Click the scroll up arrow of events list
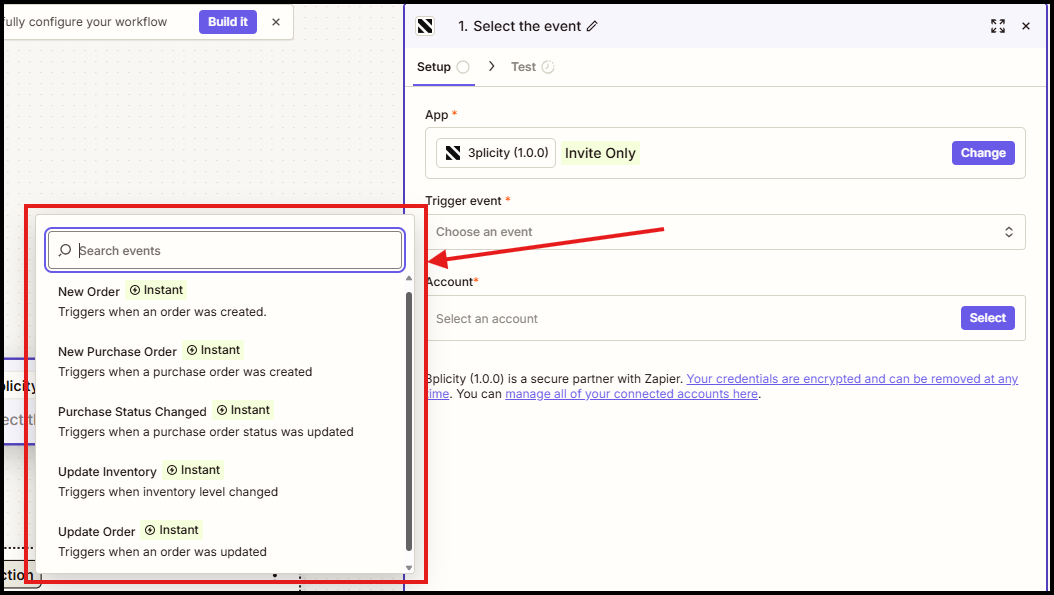 [x=409, y=278]
